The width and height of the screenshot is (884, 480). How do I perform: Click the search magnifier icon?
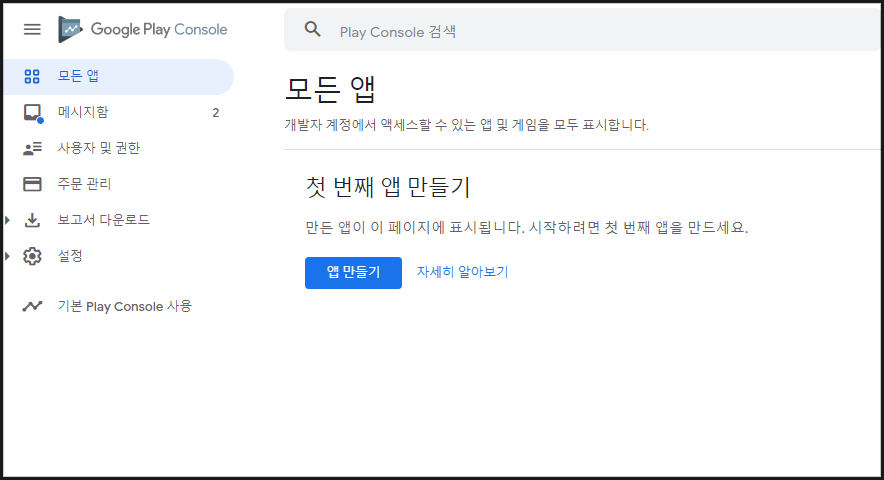point(313,30)
